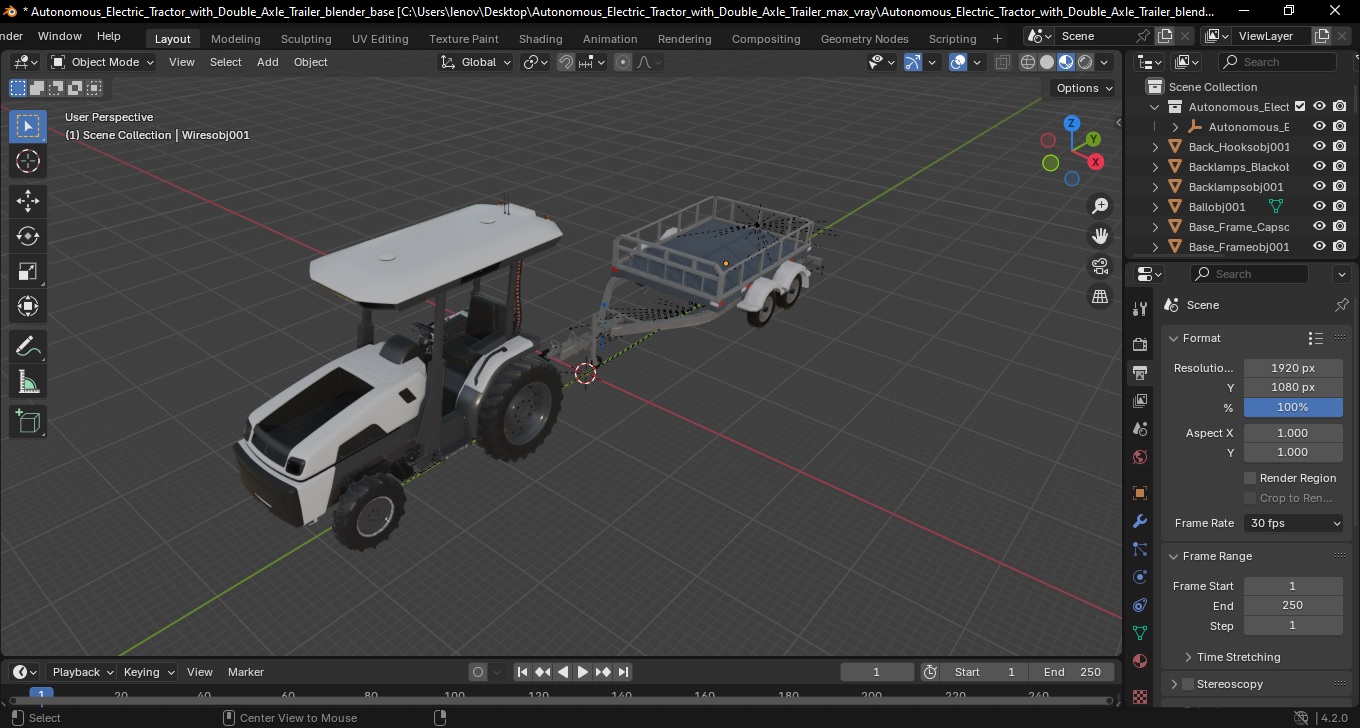Image resolution: width=1360 pixels, height=728 pixels.
Task: Select the Scale tool
Action: [x=28, y=271]
